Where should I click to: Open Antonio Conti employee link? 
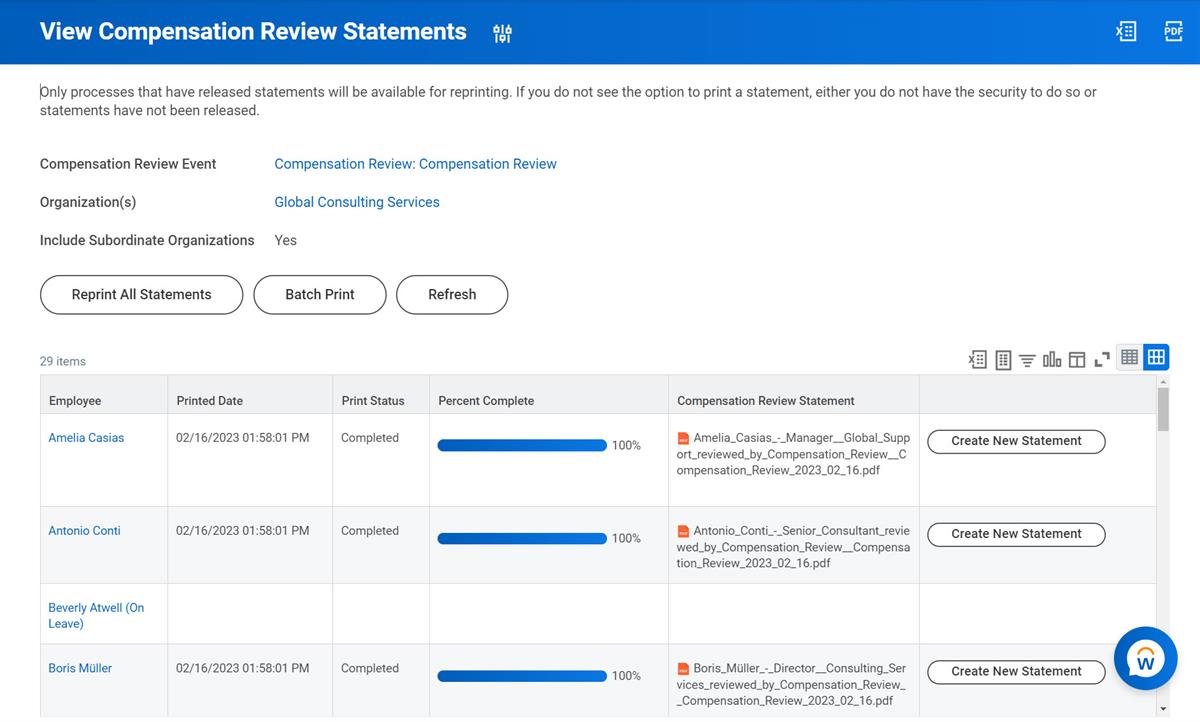[x=84, y=531]
